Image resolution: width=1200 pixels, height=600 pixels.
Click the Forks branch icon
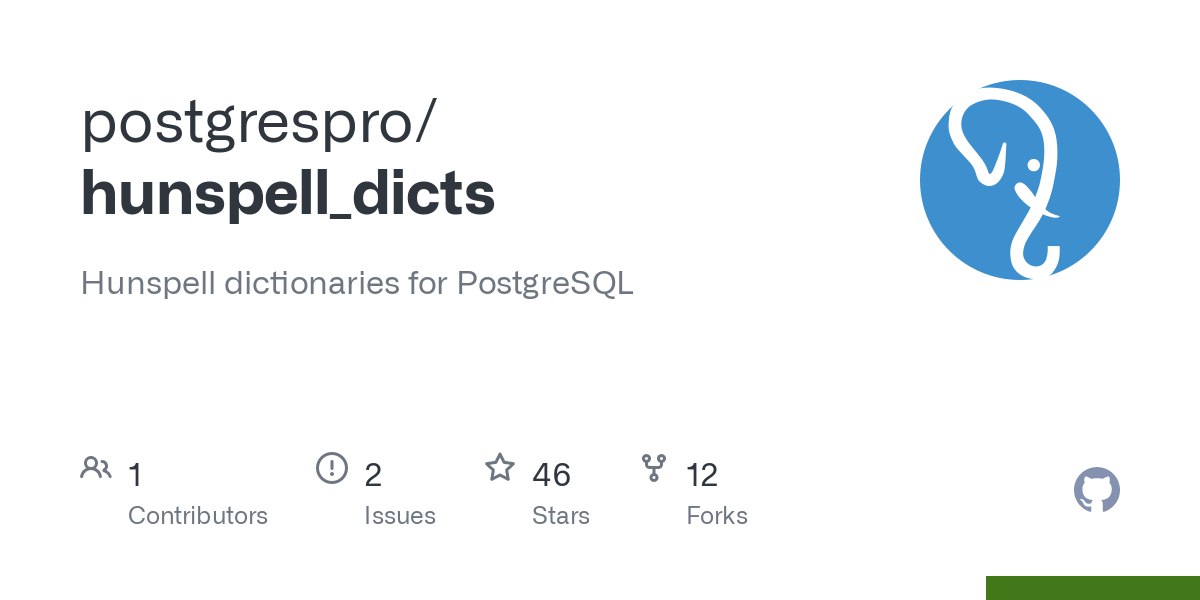(654, 468)
